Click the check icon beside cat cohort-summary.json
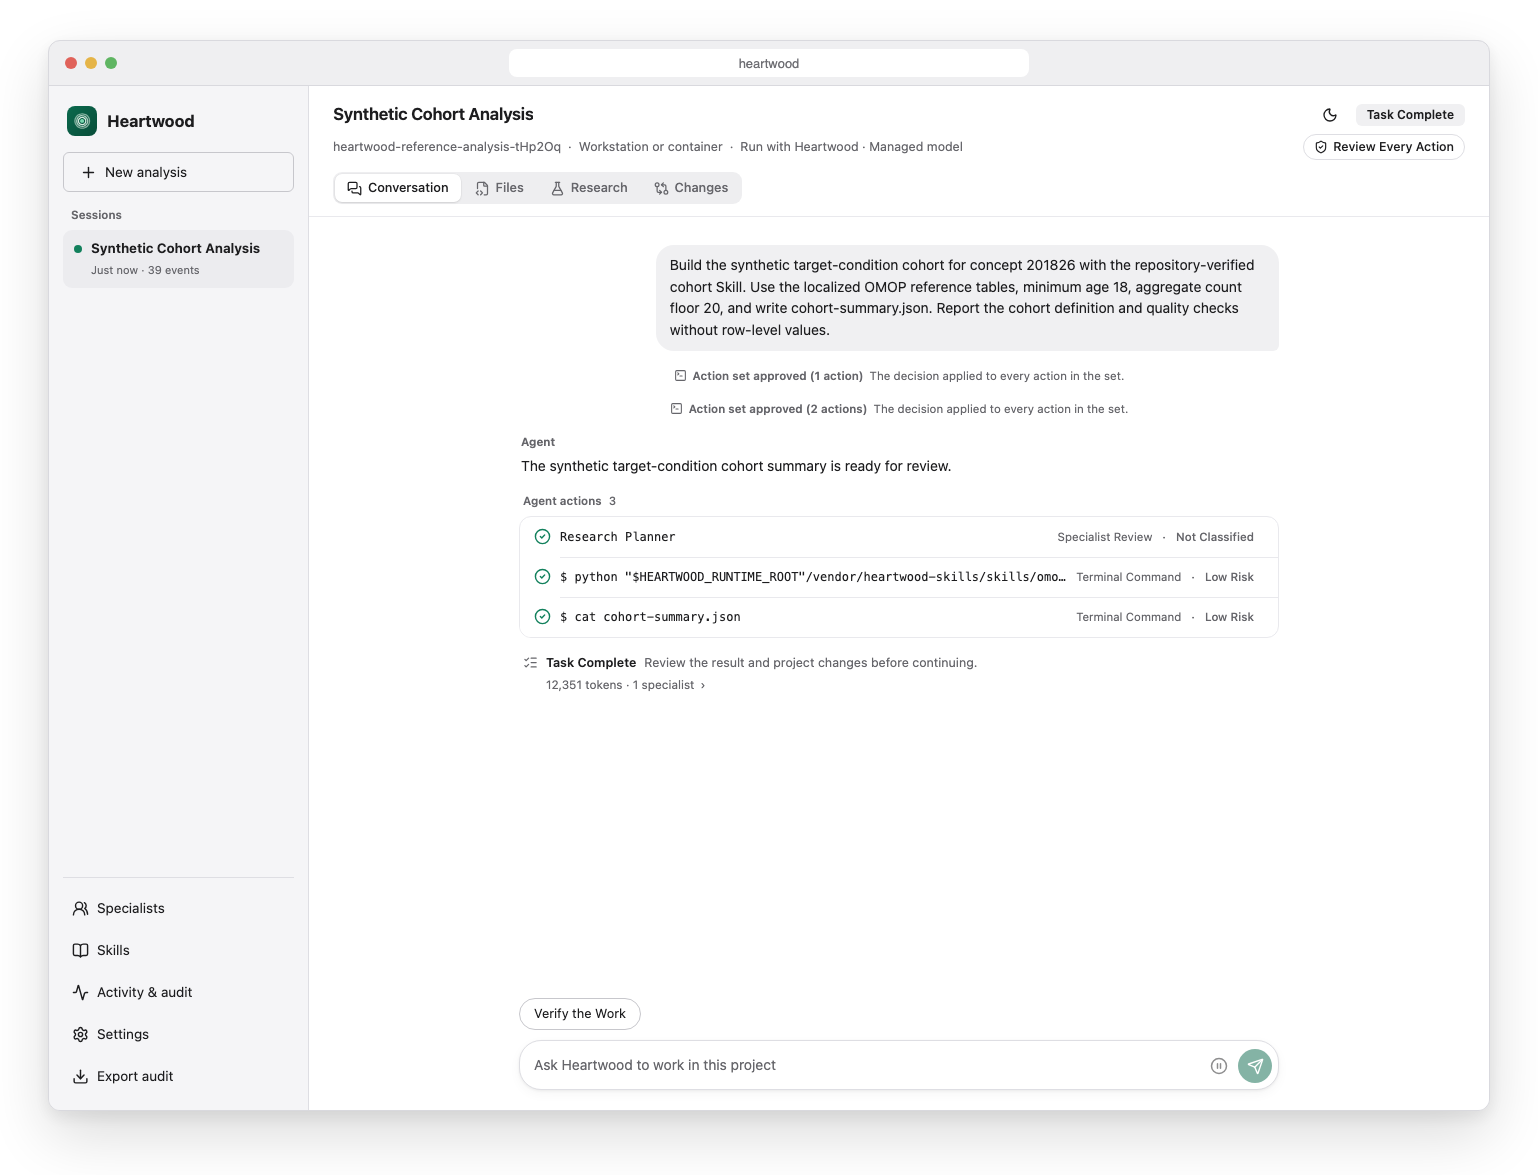This screenshot has height=1175, width=1538. (x=542, y=617)
